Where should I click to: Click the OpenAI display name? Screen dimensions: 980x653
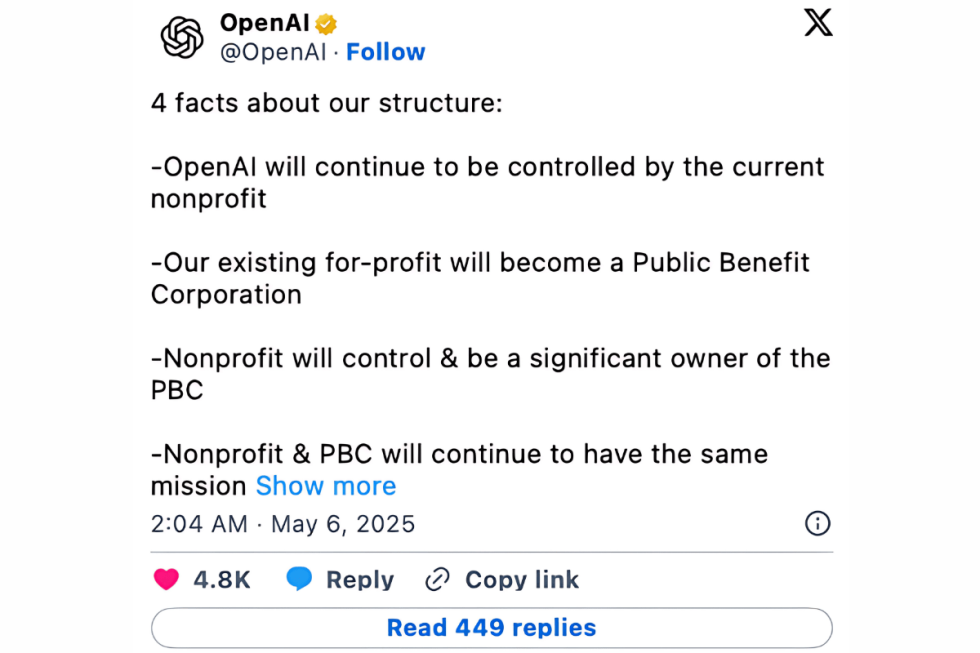pyautogui.click(x=265, y=23)
